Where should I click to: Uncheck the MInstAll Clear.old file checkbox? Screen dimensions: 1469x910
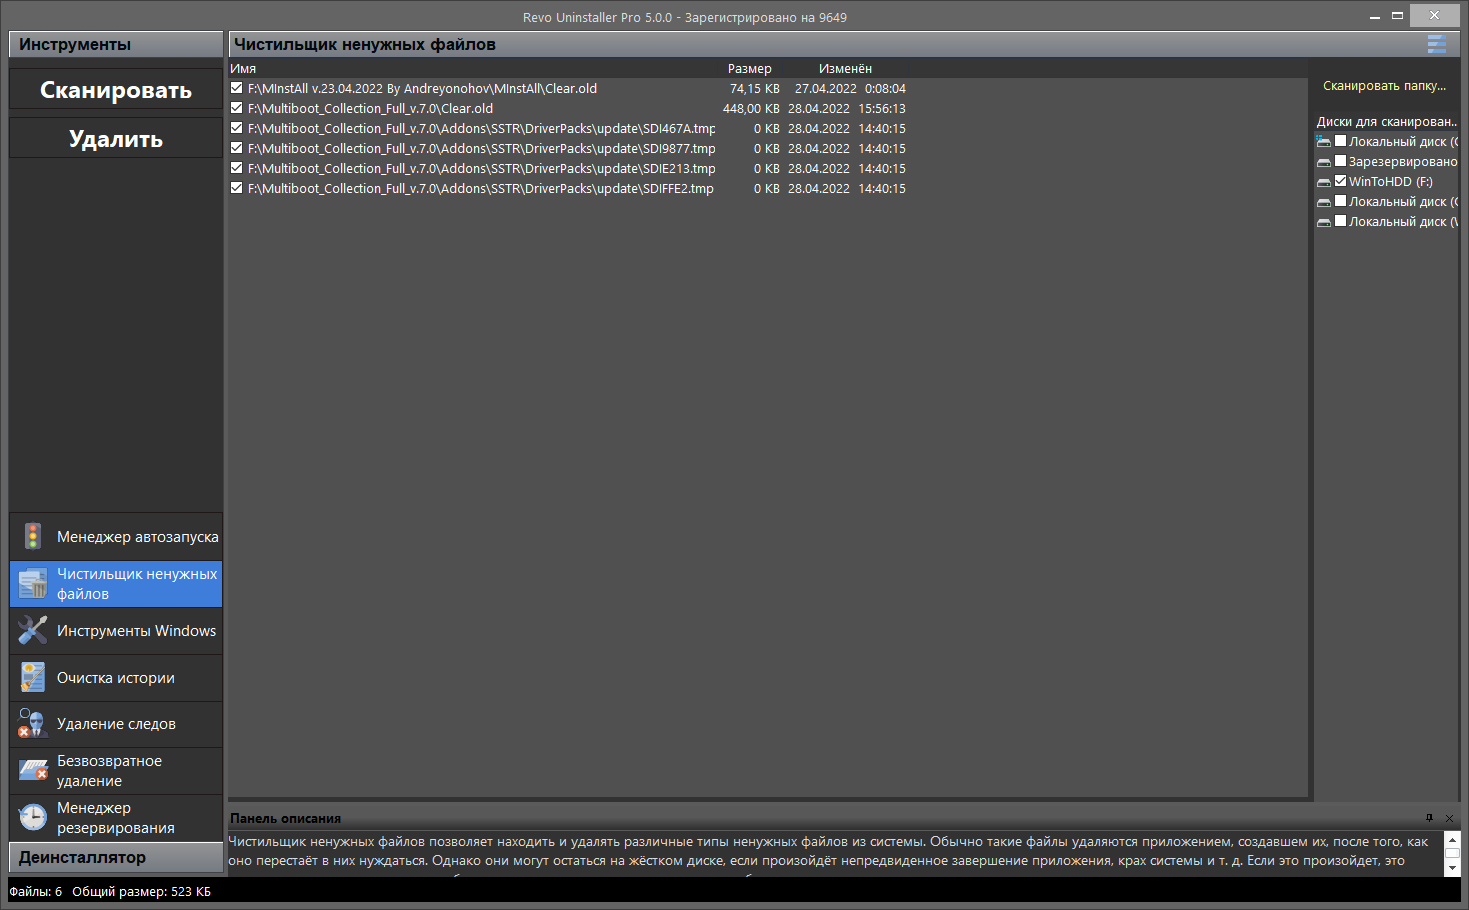(237, 88)
